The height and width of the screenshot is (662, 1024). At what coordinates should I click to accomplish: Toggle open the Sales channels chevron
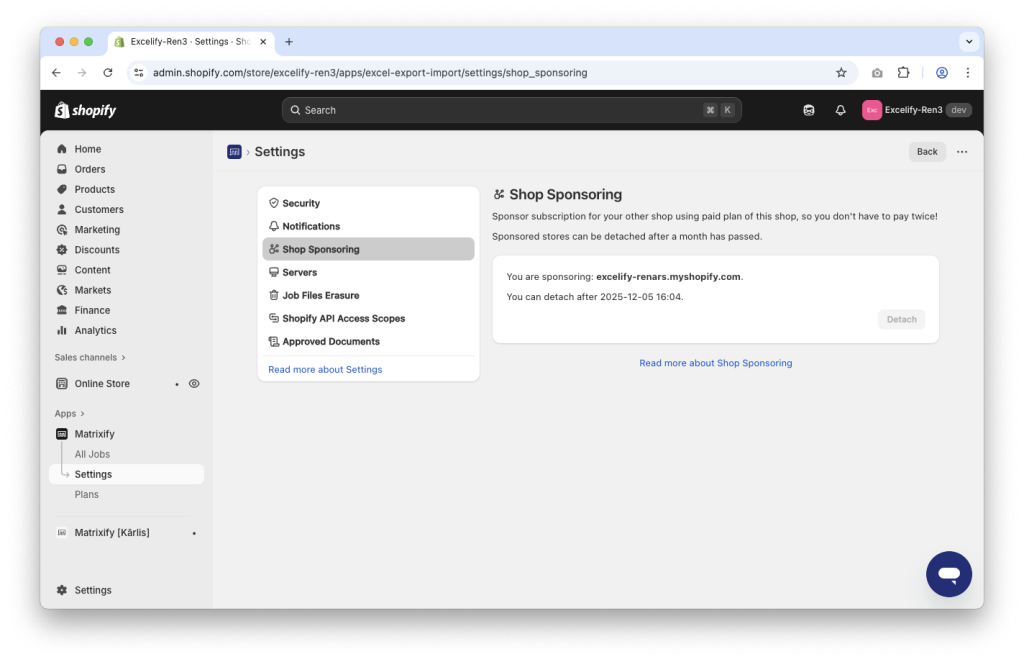pyautogui.click(x=123, y=357)
